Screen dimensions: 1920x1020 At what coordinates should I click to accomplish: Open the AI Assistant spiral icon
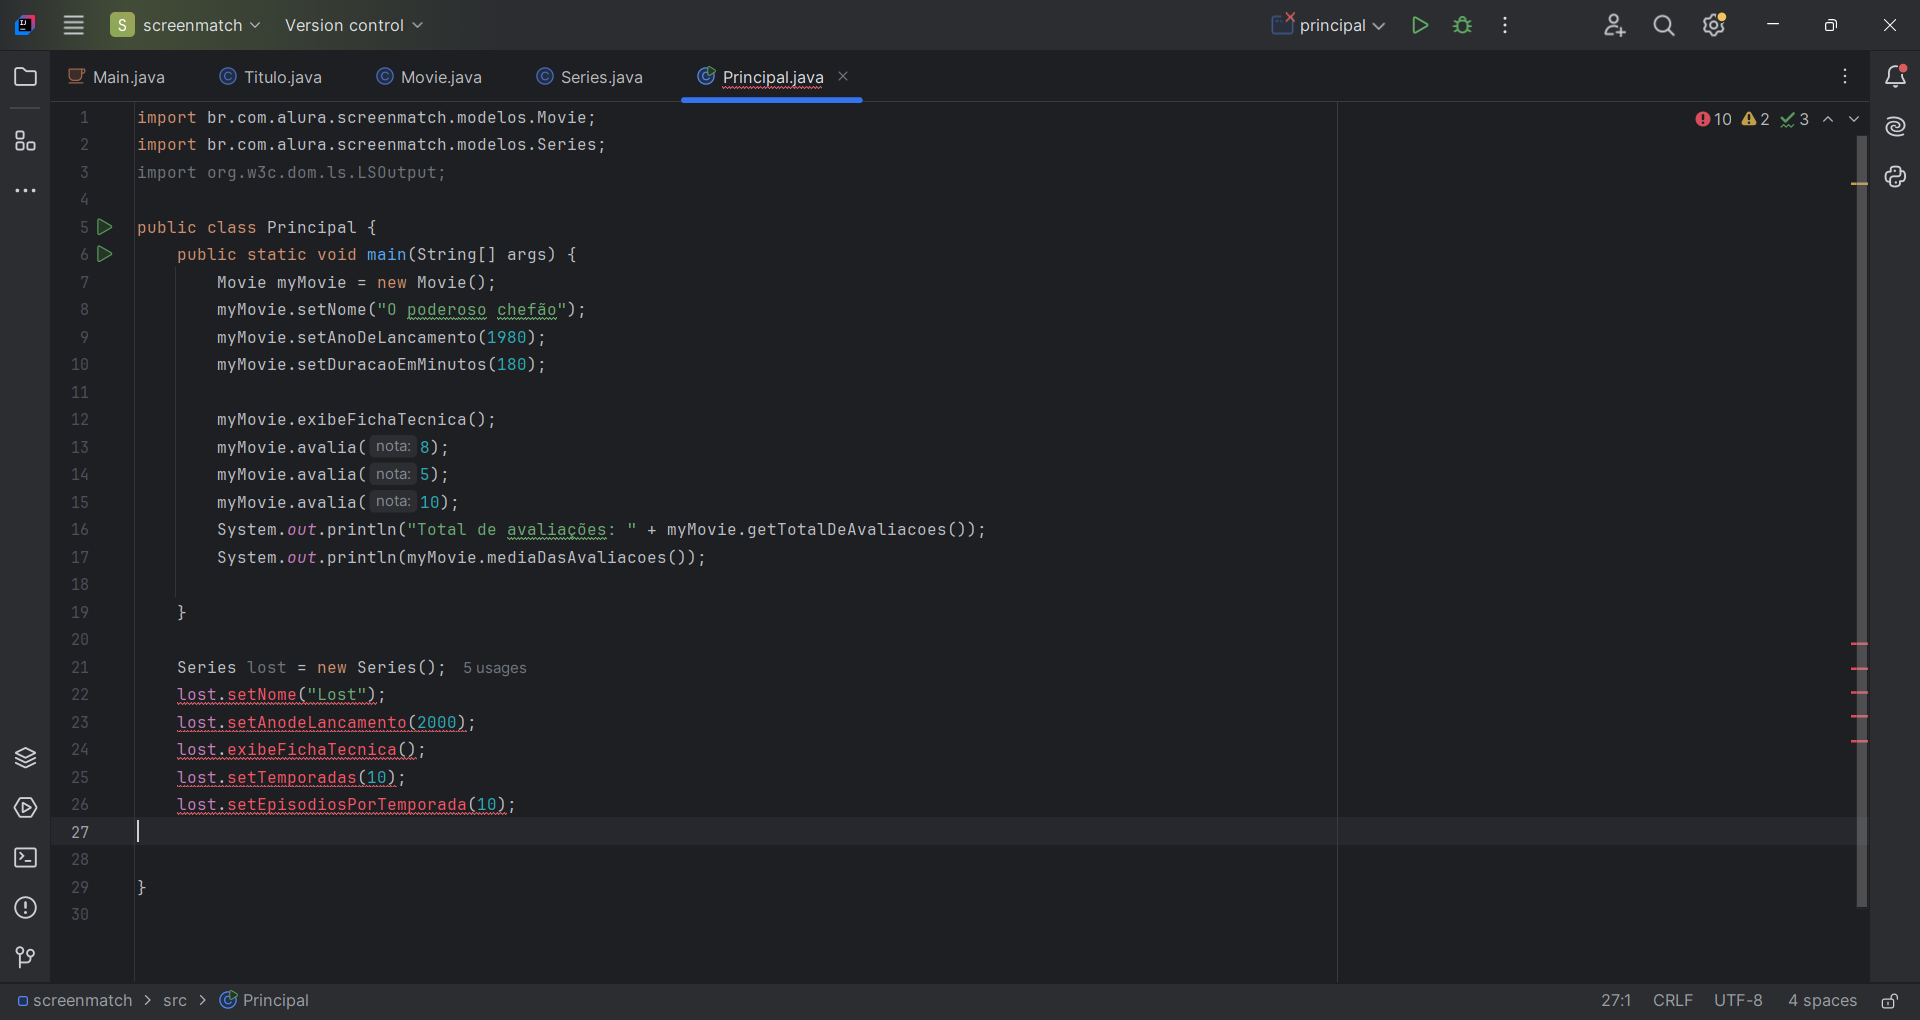pos(1895,126)
